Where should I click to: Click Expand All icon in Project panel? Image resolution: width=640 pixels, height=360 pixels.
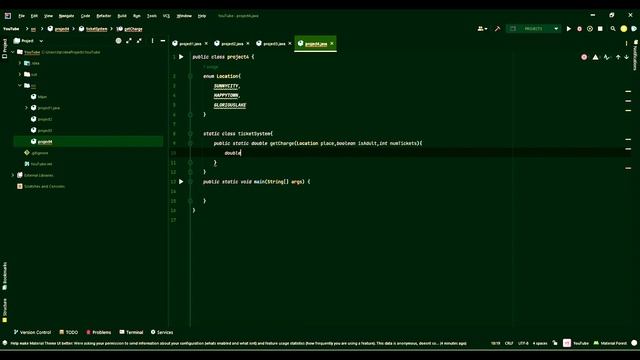pyautogui.click(x=129, y=41)
